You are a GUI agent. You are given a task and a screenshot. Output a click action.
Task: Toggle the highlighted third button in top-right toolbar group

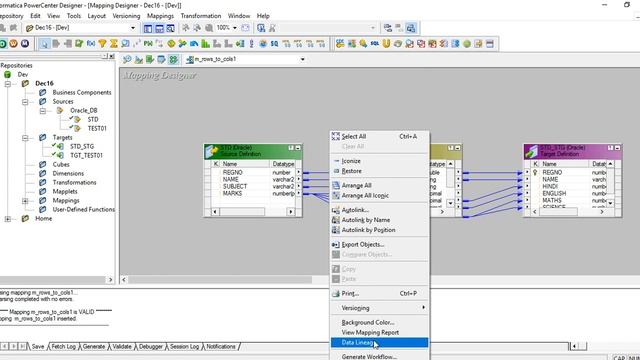(411, 28)
